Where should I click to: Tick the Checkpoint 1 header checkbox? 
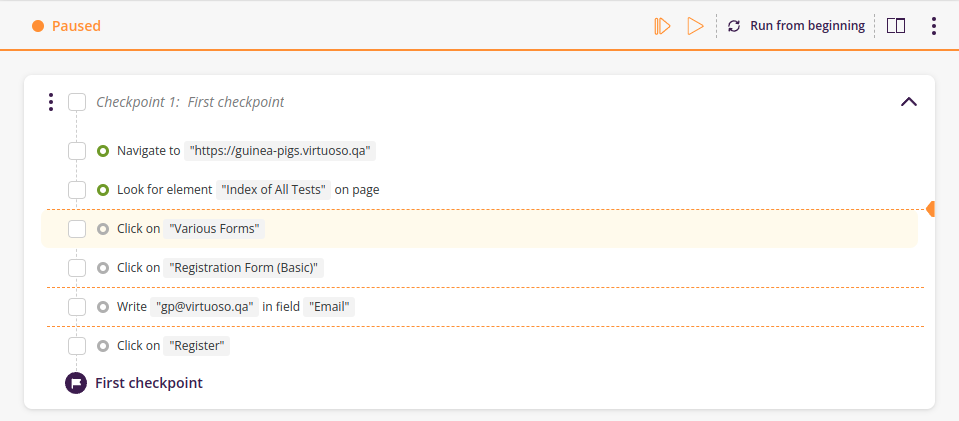pyautogui.click(x=77, y=102)
